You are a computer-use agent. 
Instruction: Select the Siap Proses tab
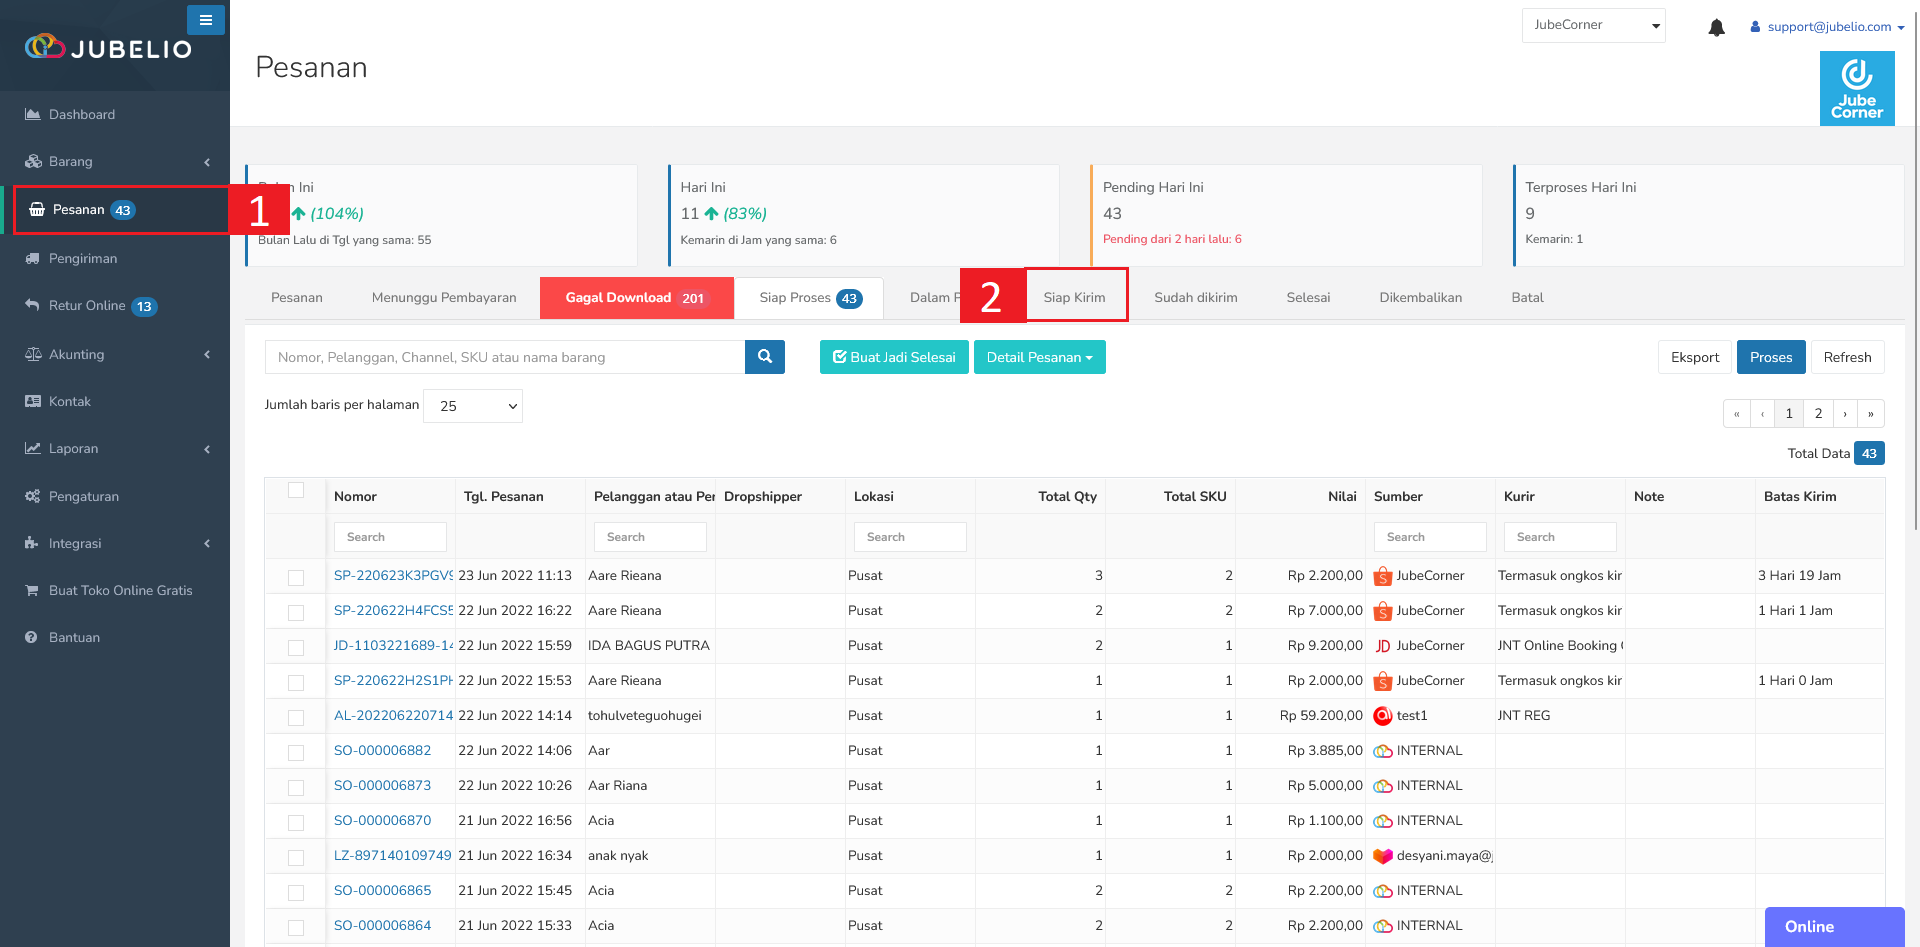(x=809, y=297)
